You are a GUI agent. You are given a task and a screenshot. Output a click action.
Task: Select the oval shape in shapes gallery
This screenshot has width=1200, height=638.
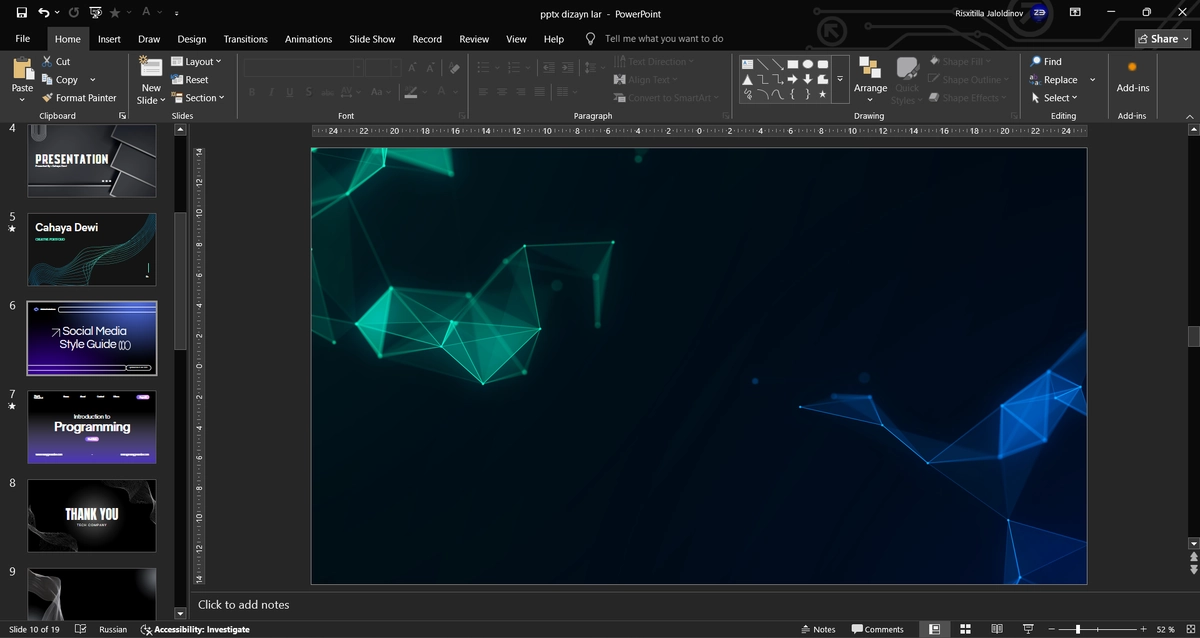[808, 64]
